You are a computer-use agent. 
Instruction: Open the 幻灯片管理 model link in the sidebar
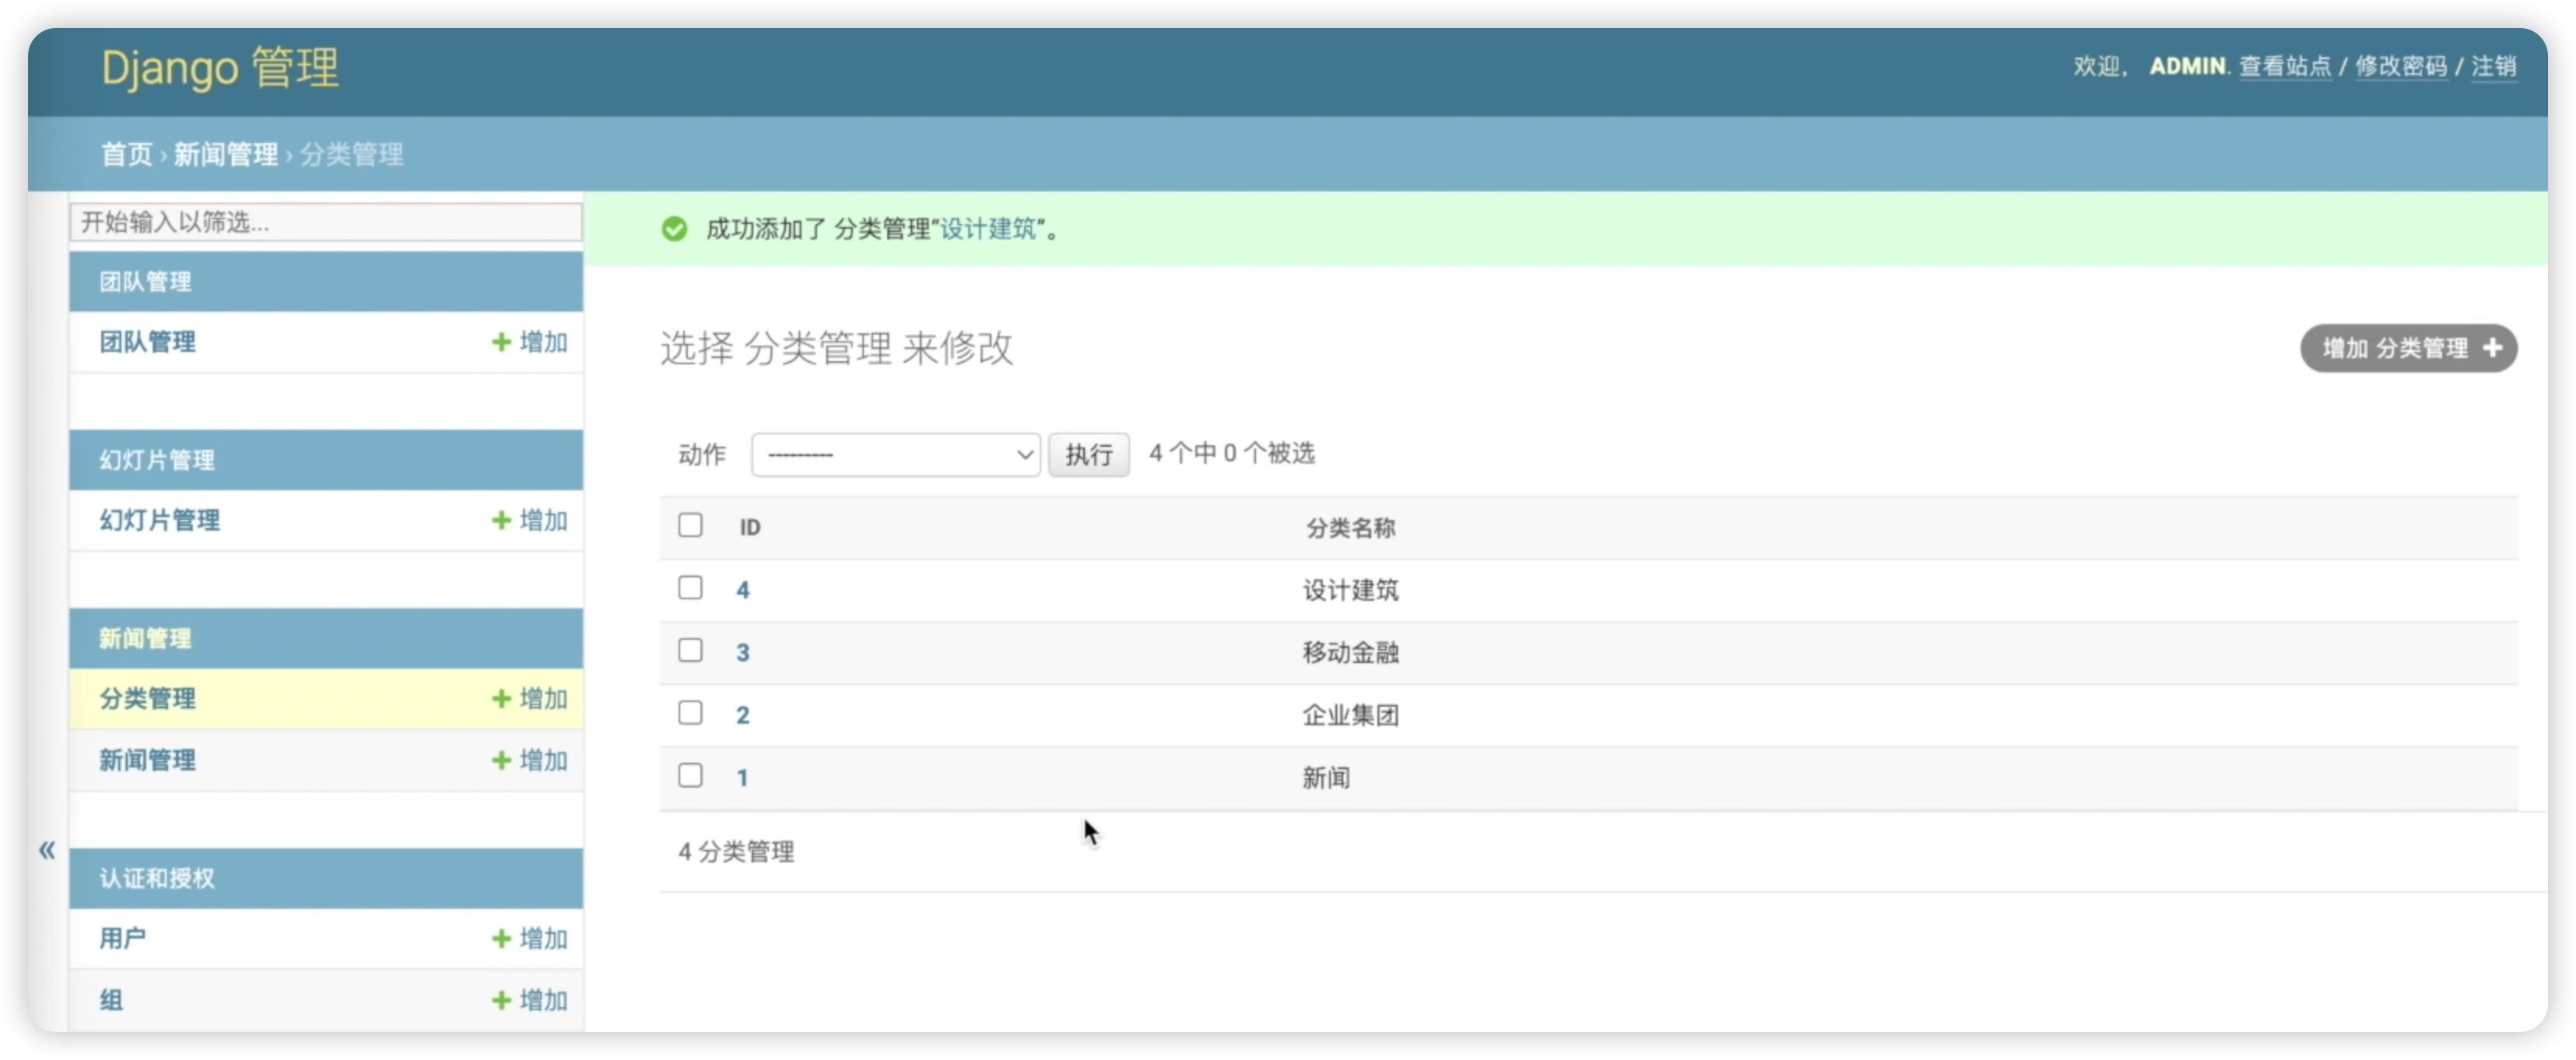click(159, 520)
